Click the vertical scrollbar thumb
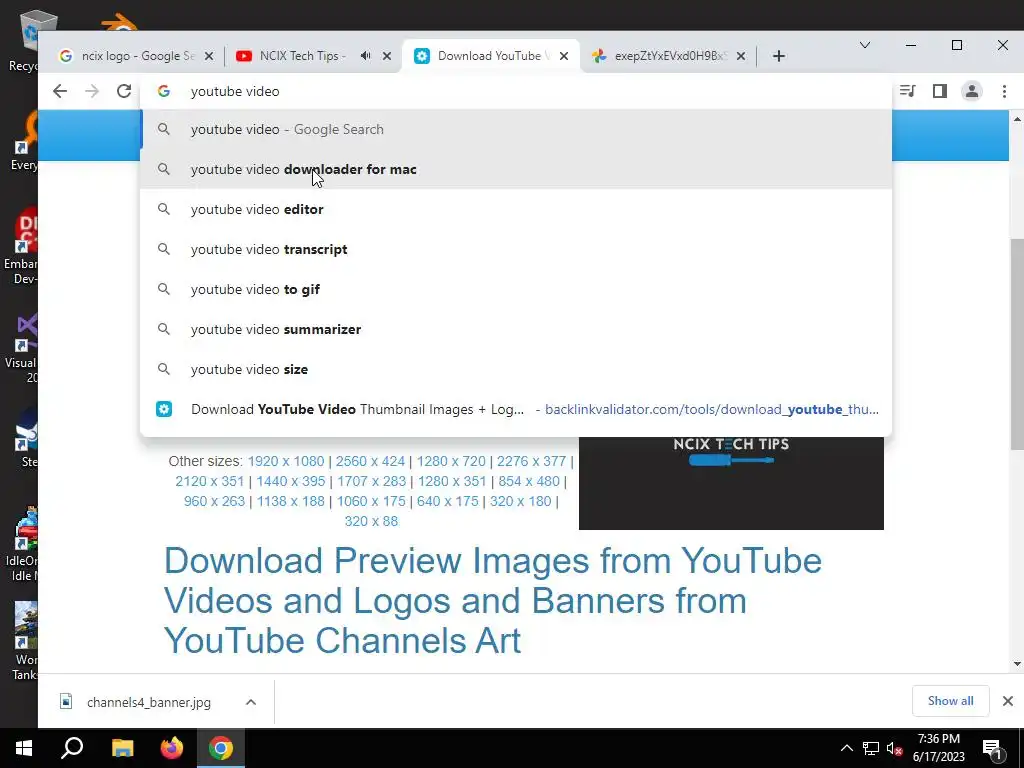This screenshot has height=768, width=1024. [x=1017, y=344]
